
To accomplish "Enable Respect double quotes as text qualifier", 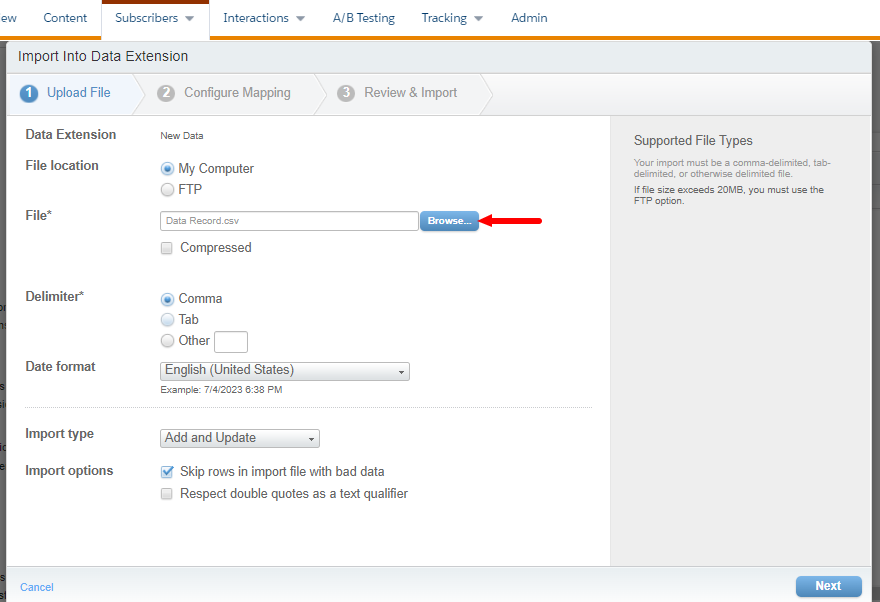I will [x=167, y=494].
